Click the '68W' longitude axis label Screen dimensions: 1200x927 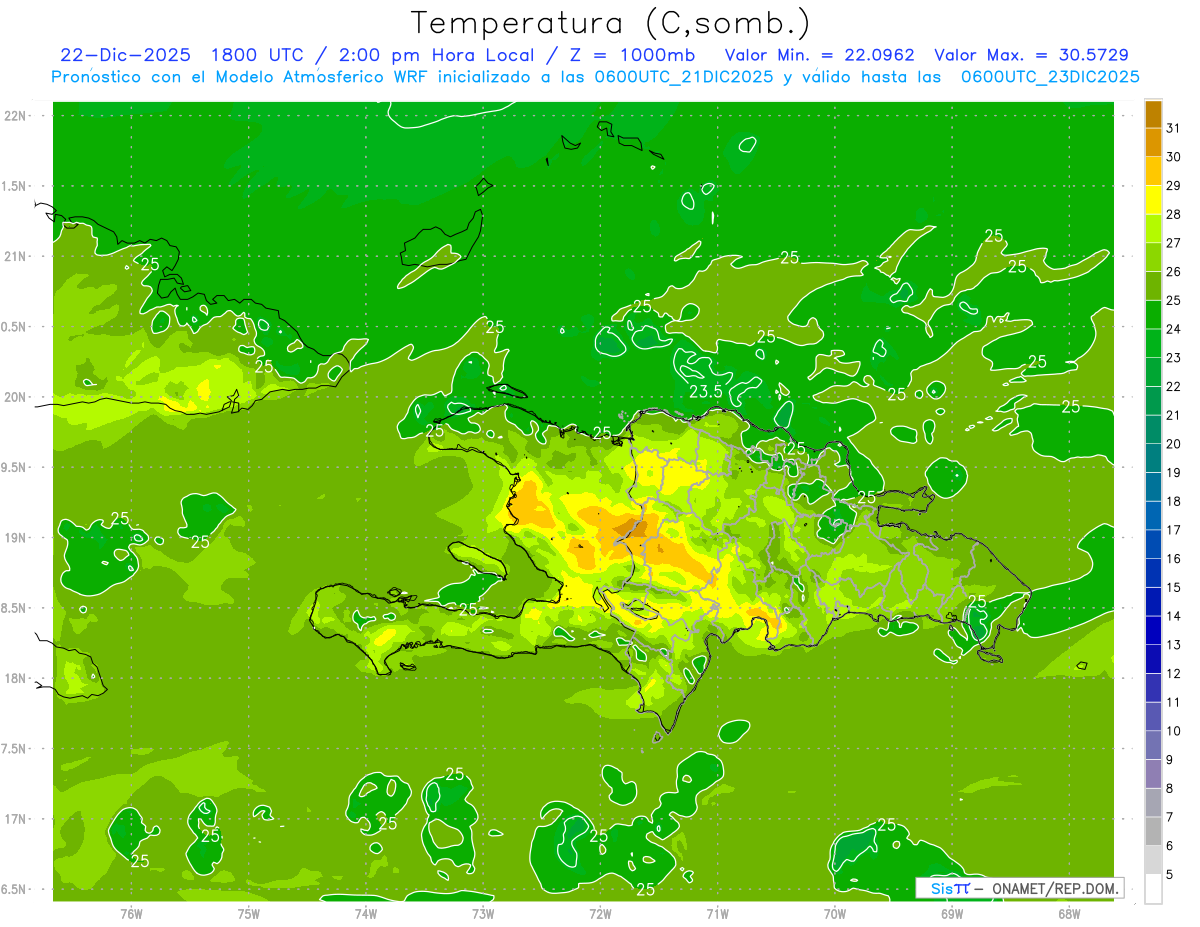(x=1069, y=913)
